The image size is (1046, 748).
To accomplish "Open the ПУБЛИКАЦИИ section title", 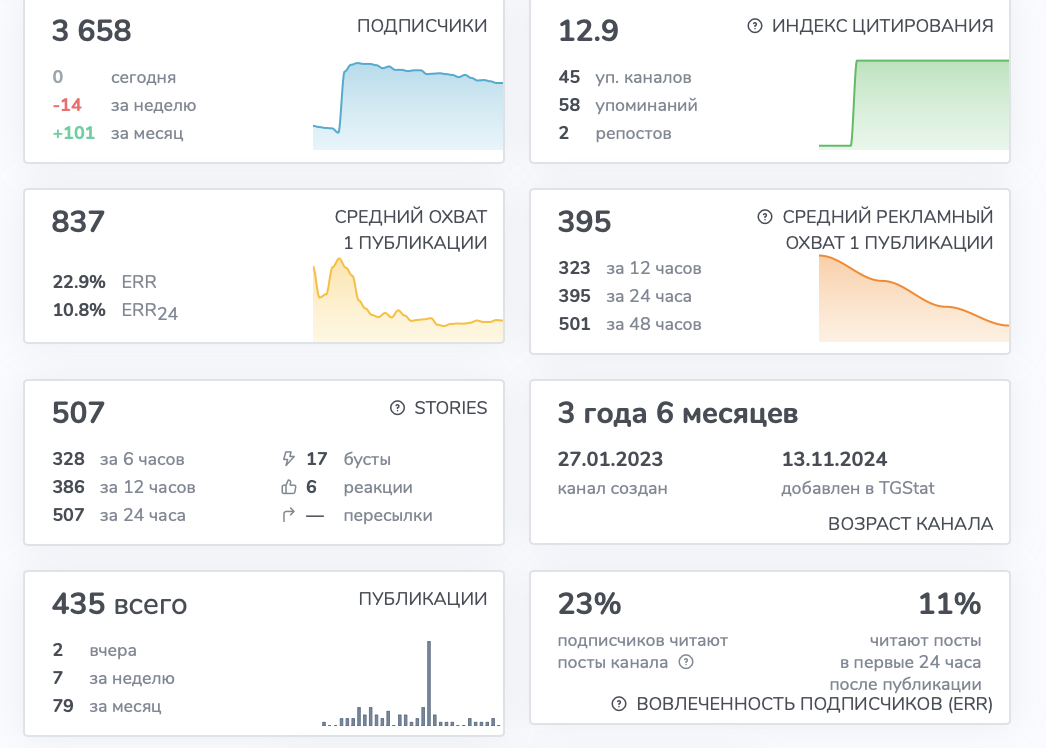I will [423, 599].
